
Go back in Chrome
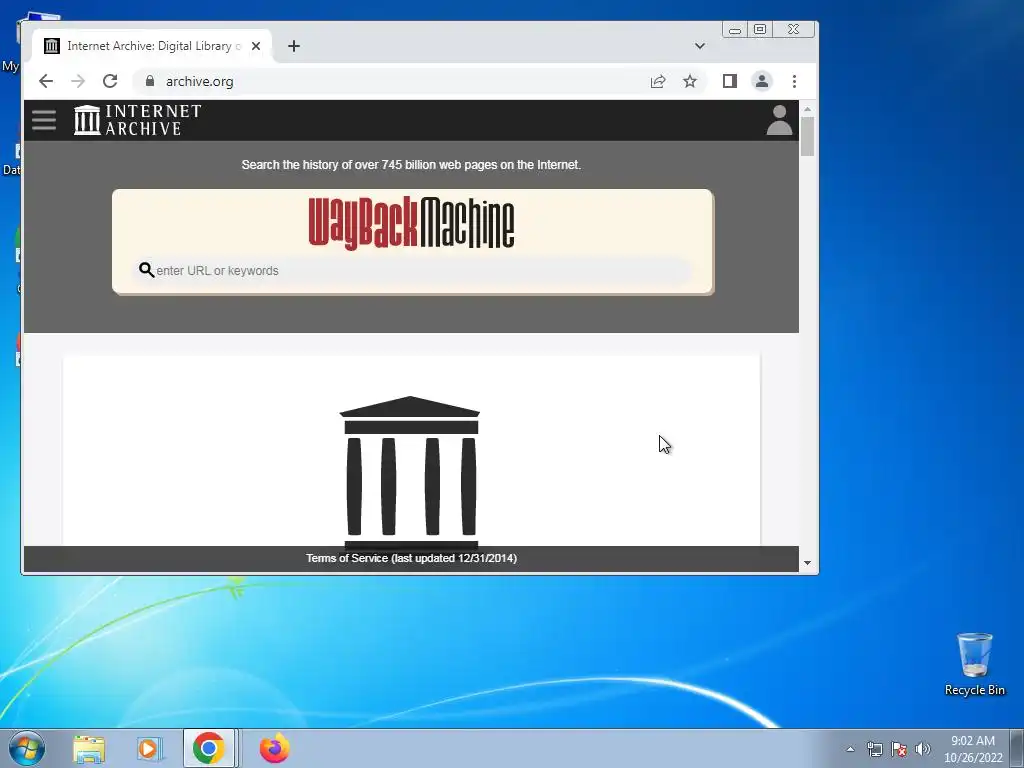[x=46, y=81]
